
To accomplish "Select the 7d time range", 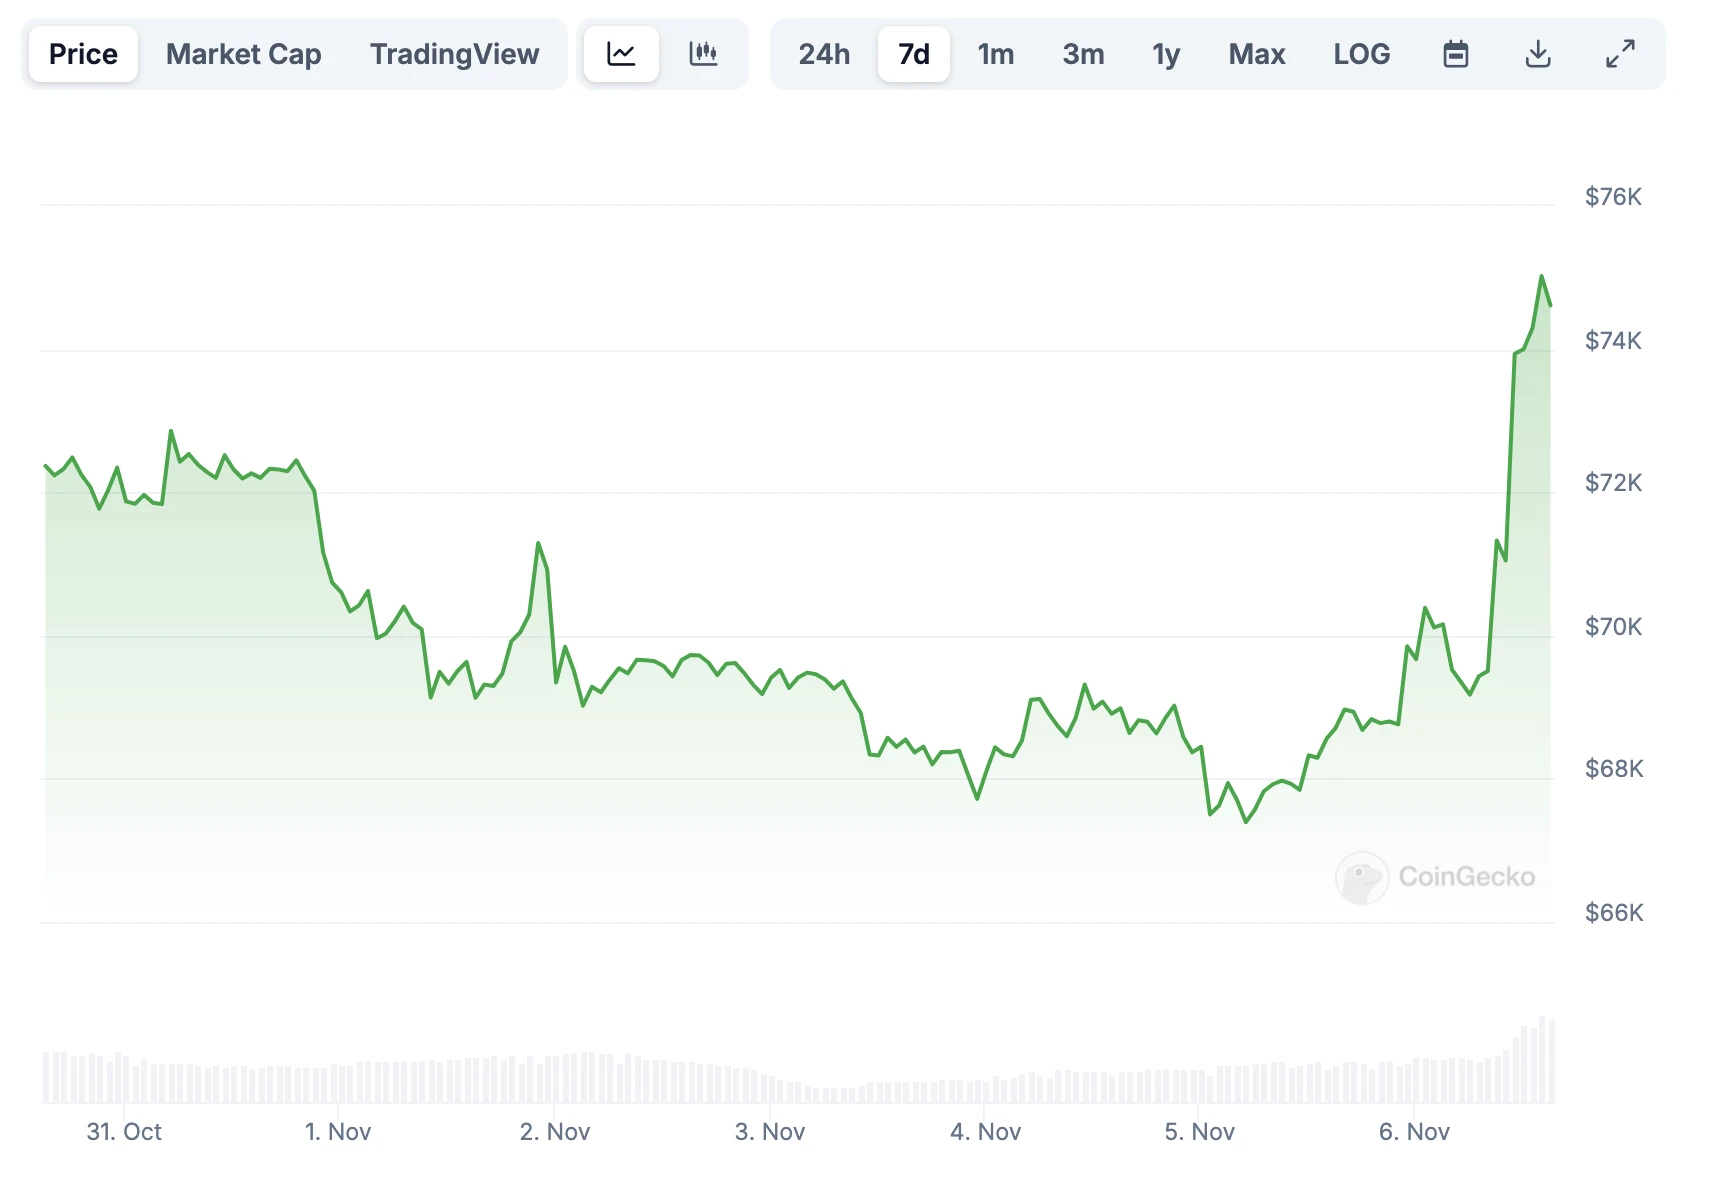I will pyautogui.click(x=913, y=54).
